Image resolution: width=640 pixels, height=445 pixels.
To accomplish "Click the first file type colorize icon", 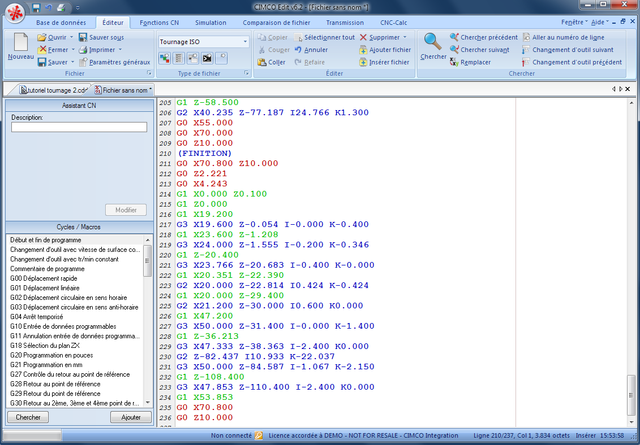I will [164, 58].
